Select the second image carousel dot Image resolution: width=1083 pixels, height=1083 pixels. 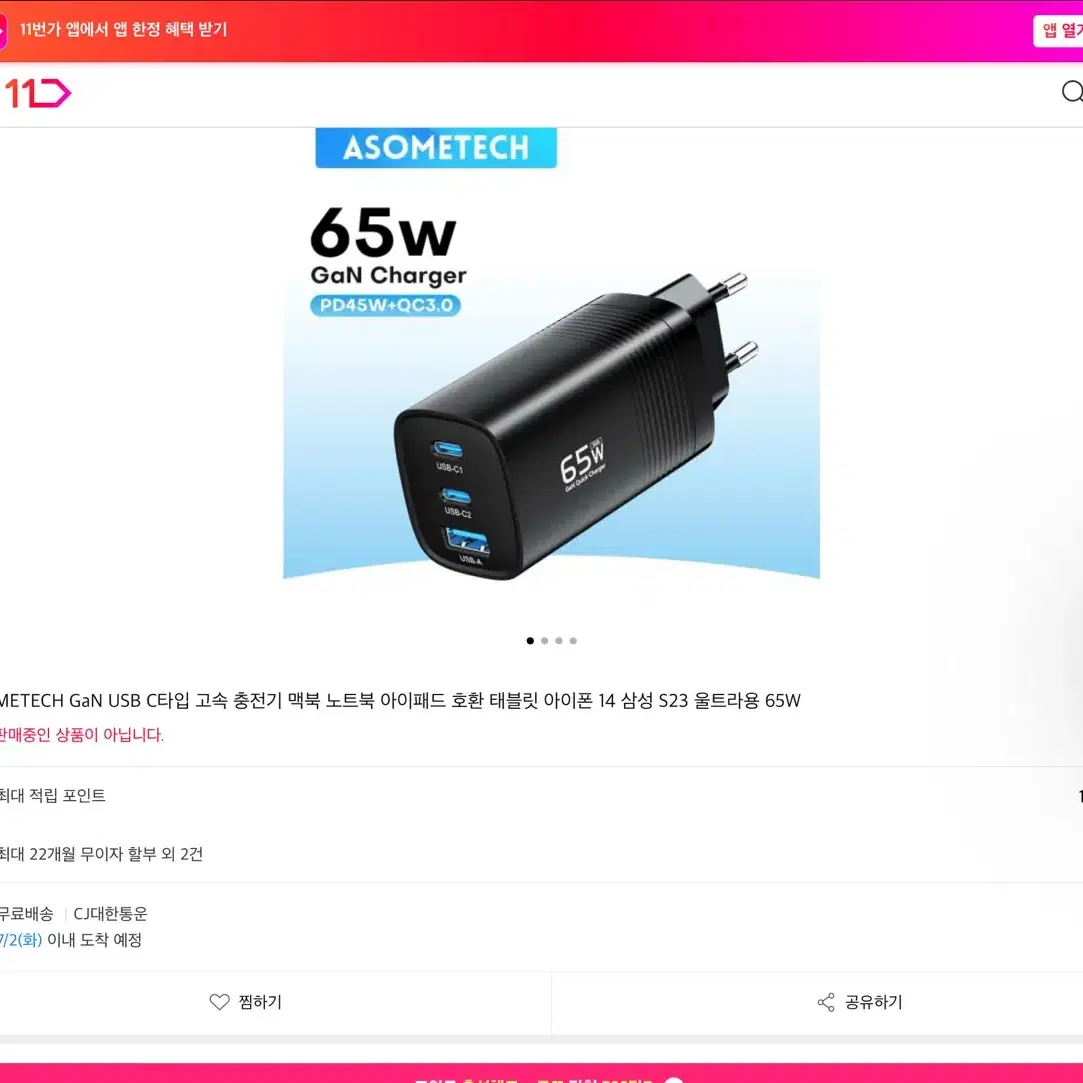coord(544,641)
